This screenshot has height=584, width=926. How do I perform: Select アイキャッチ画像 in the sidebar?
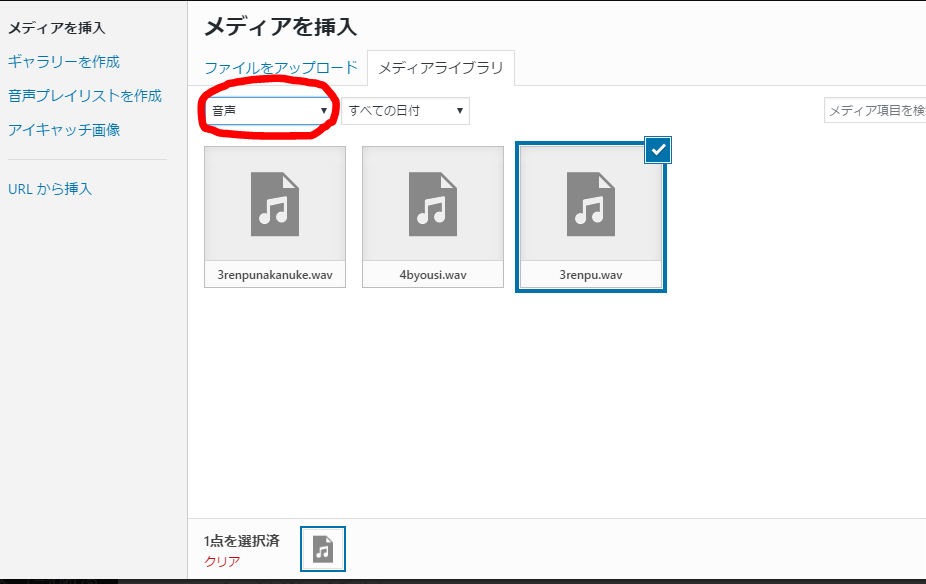63,130
